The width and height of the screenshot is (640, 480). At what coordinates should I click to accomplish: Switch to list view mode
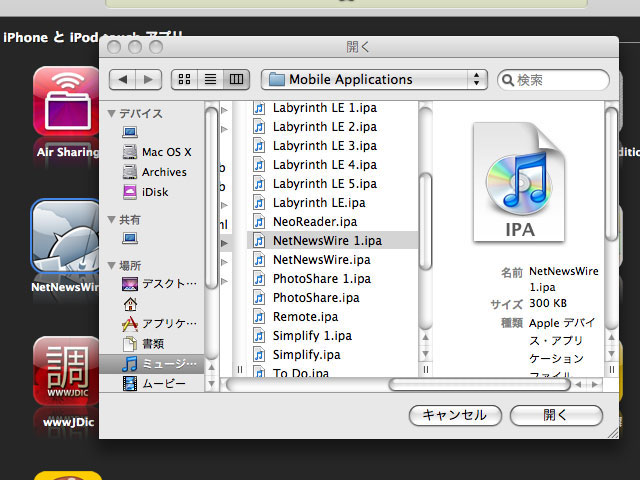click(x=211, y=79)
